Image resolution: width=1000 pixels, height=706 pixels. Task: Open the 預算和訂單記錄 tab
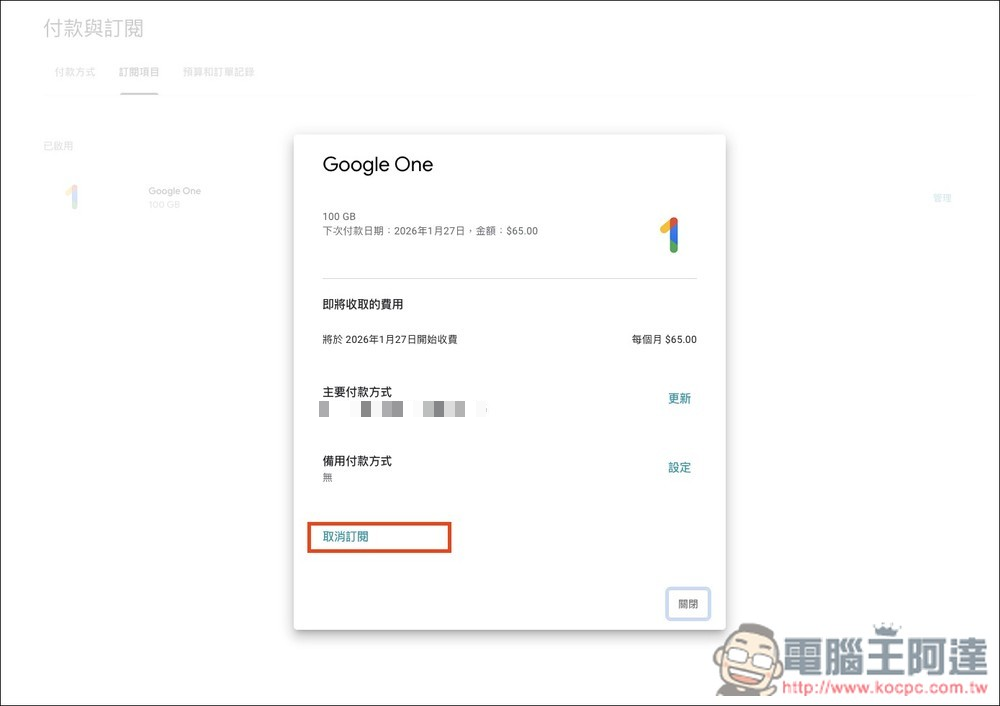[219, 72]
